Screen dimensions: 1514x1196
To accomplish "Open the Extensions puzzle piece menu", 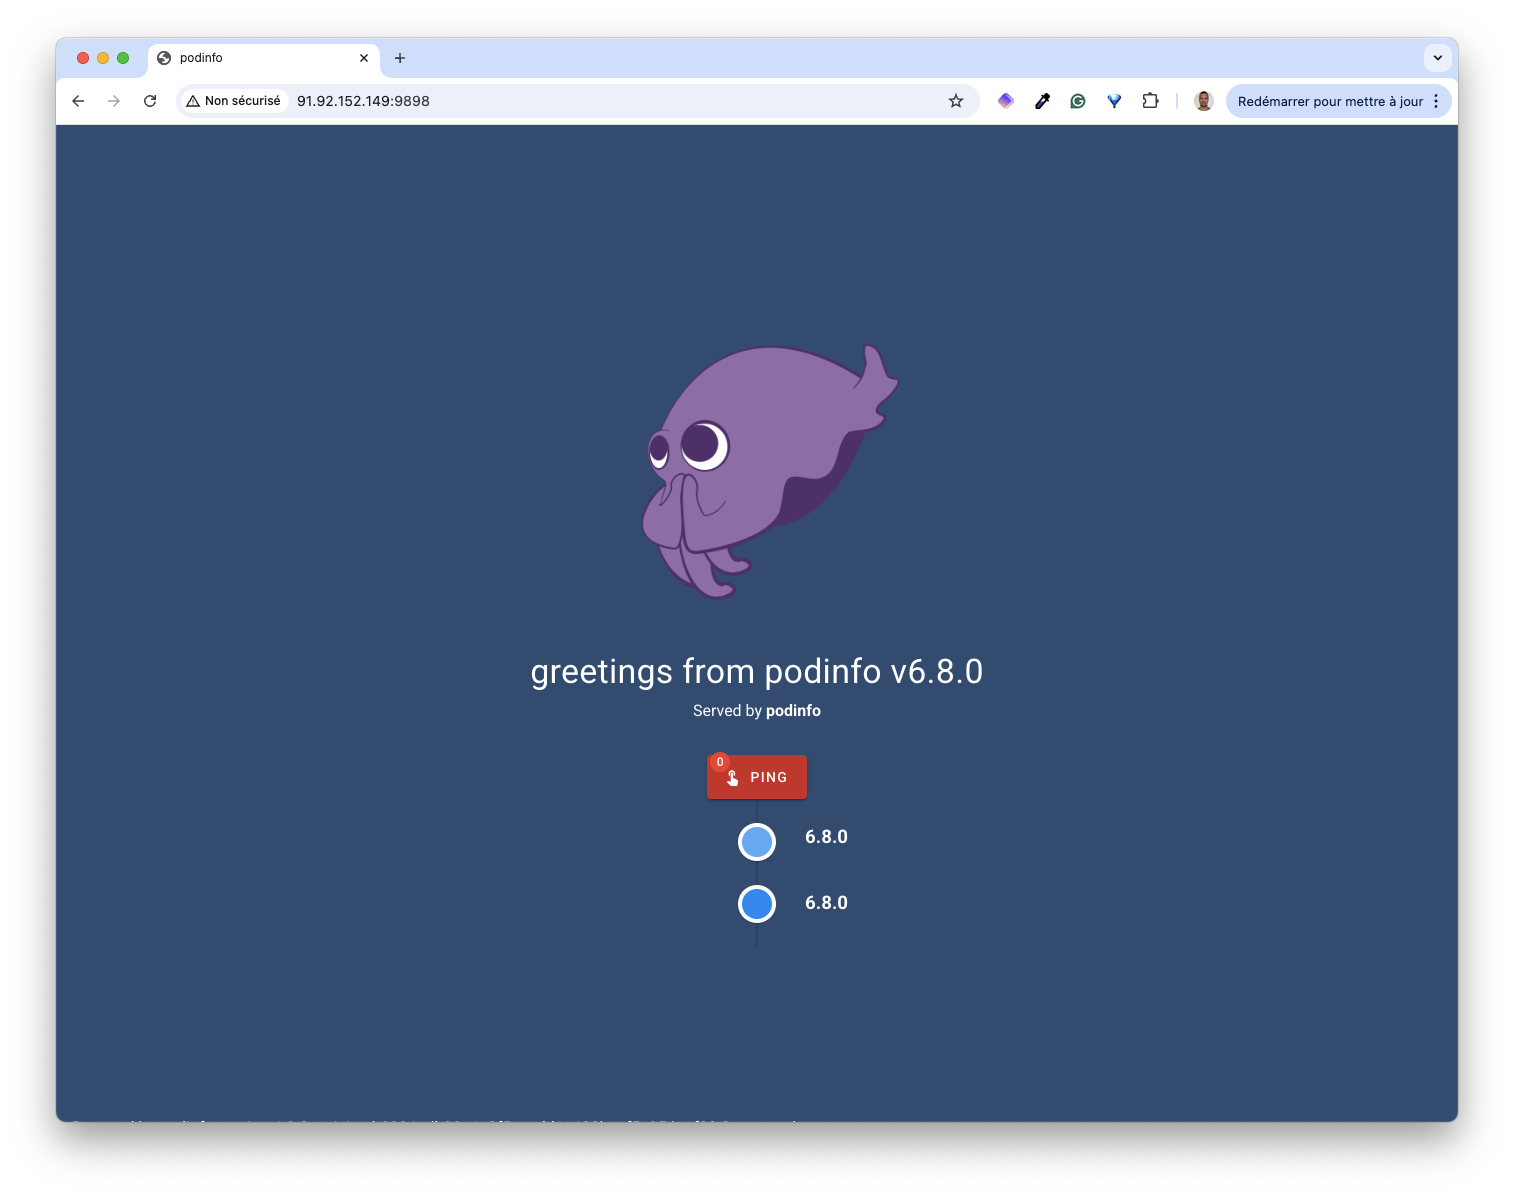I will pyautogui.click(x=1150, y=101).
